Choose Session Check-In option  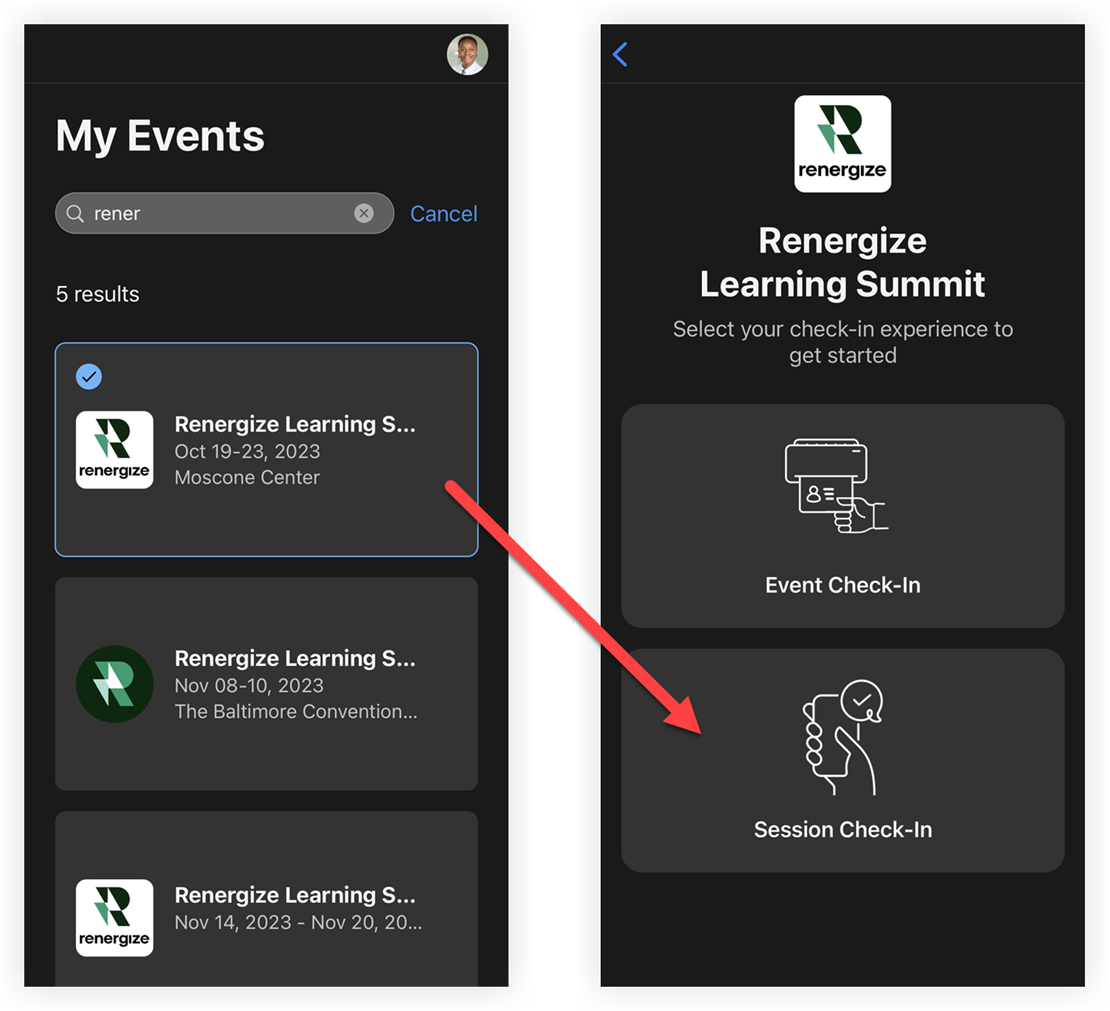842,760
